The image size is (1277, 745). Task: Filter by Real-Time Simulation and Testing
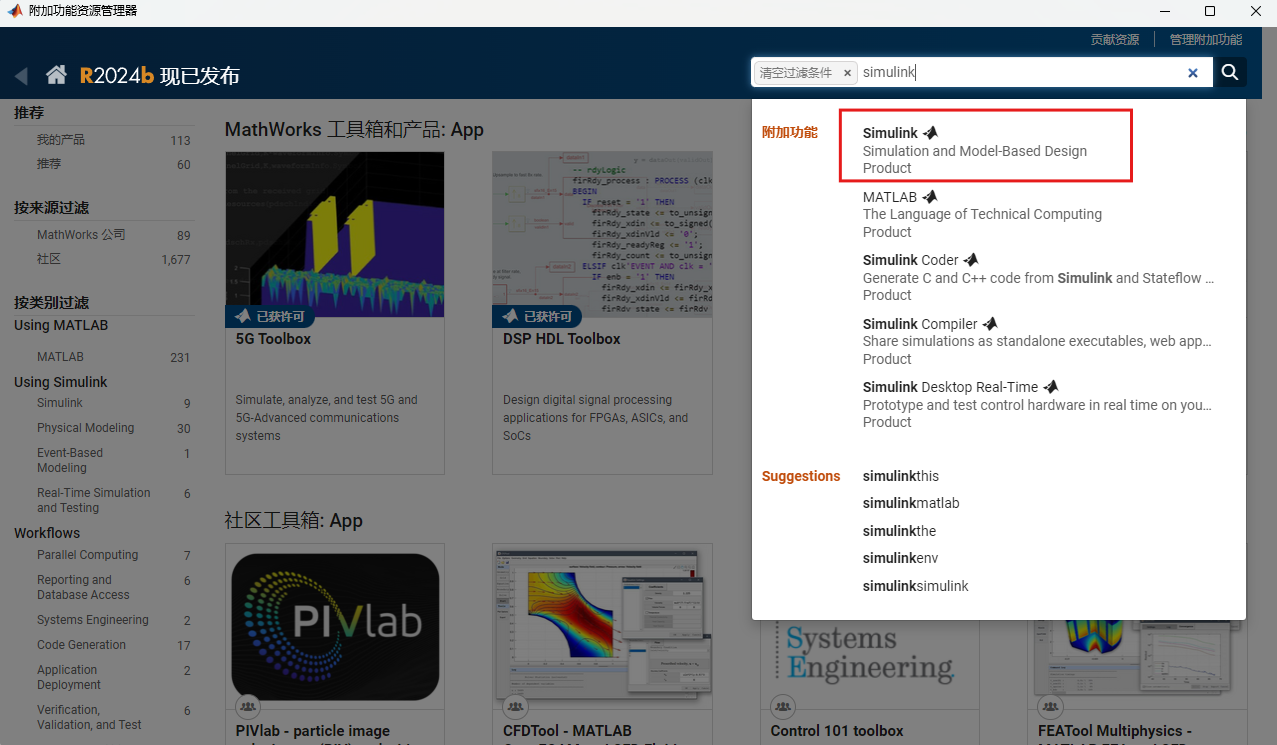click(x=93, y=500)
